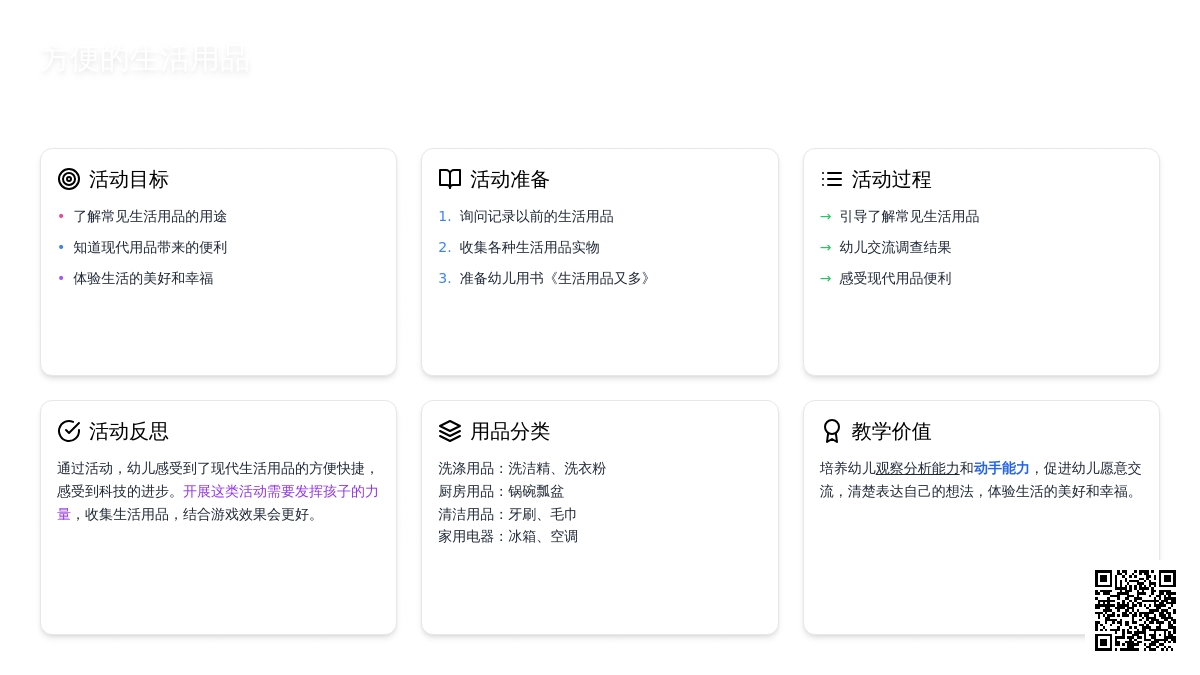Click step 2 收集各种生活用品实物
This screenshot has height=675, width=1200.
tap(530, 247)
